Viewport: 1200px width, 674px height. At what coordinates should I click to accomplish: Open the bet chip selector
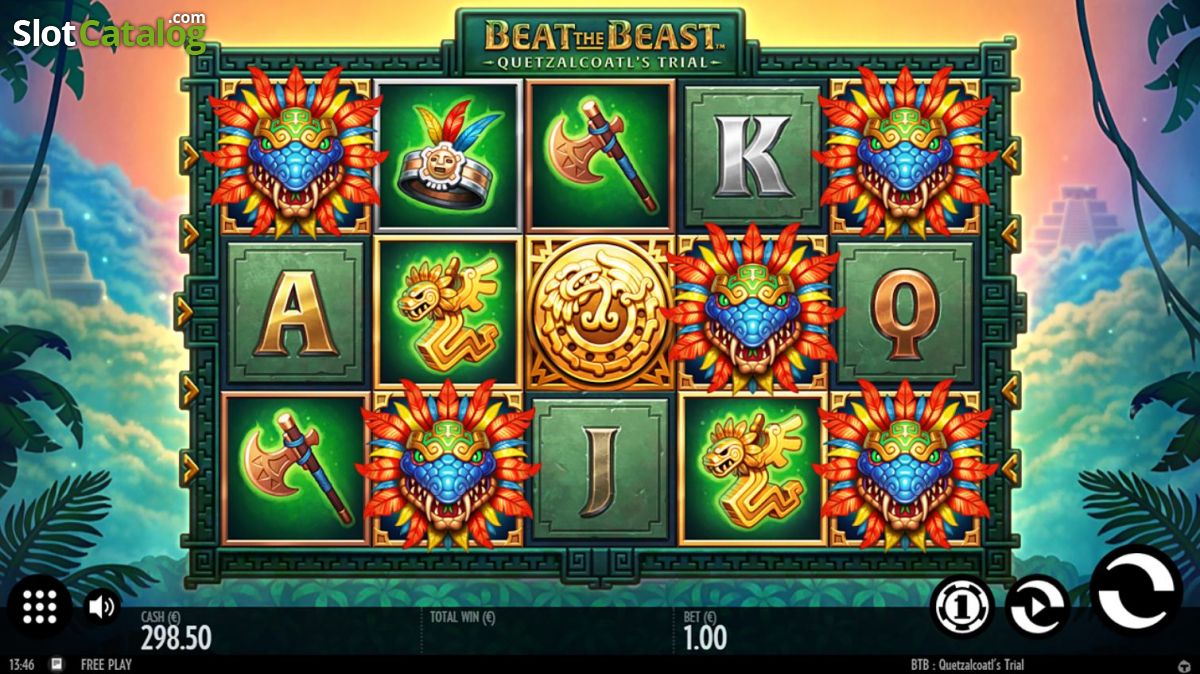tap(962, 606)
